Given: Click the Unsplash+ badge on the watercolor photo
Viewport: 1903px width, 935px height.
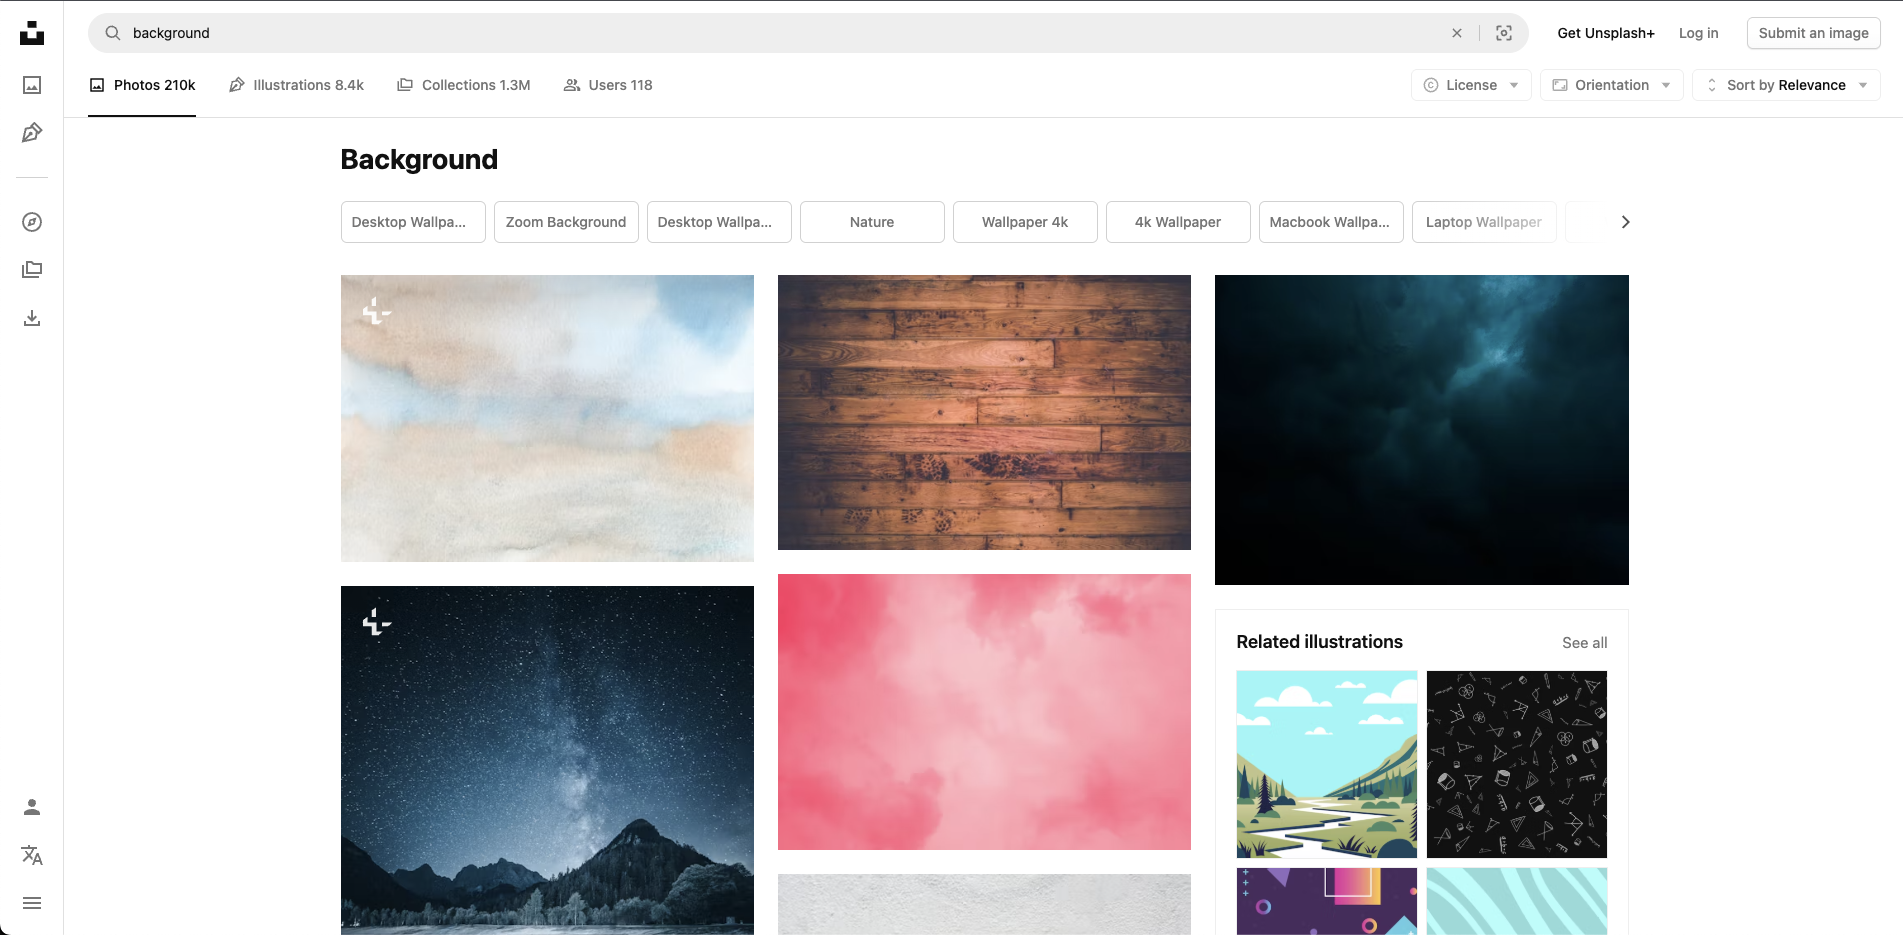Looking at the screenshot, I should pos(376,311).
